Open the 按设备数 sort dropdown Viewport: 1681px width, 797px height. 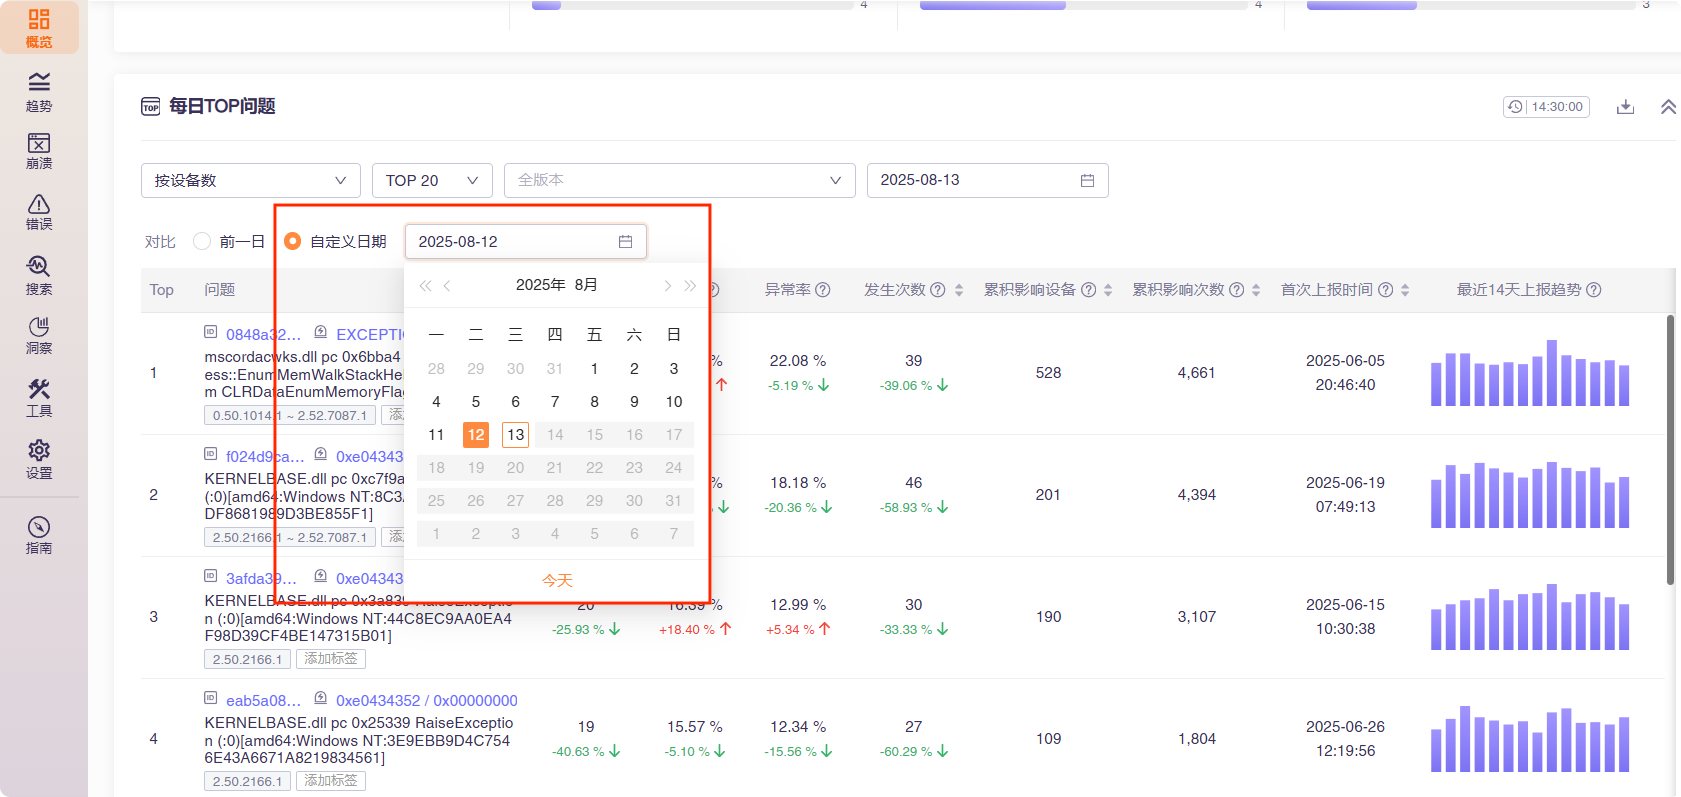point(251,180)
